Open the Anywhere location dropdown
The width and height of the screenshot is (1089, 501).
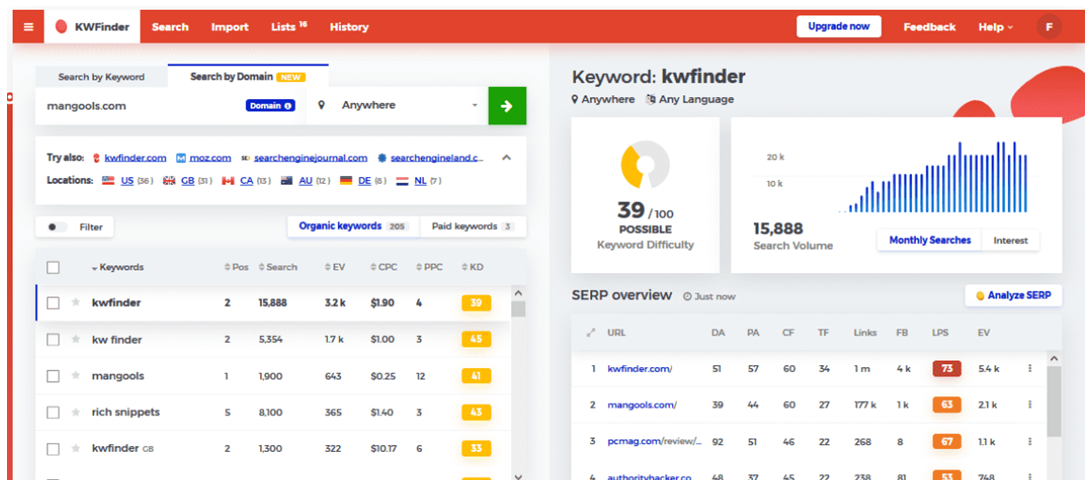click(397, 106)
